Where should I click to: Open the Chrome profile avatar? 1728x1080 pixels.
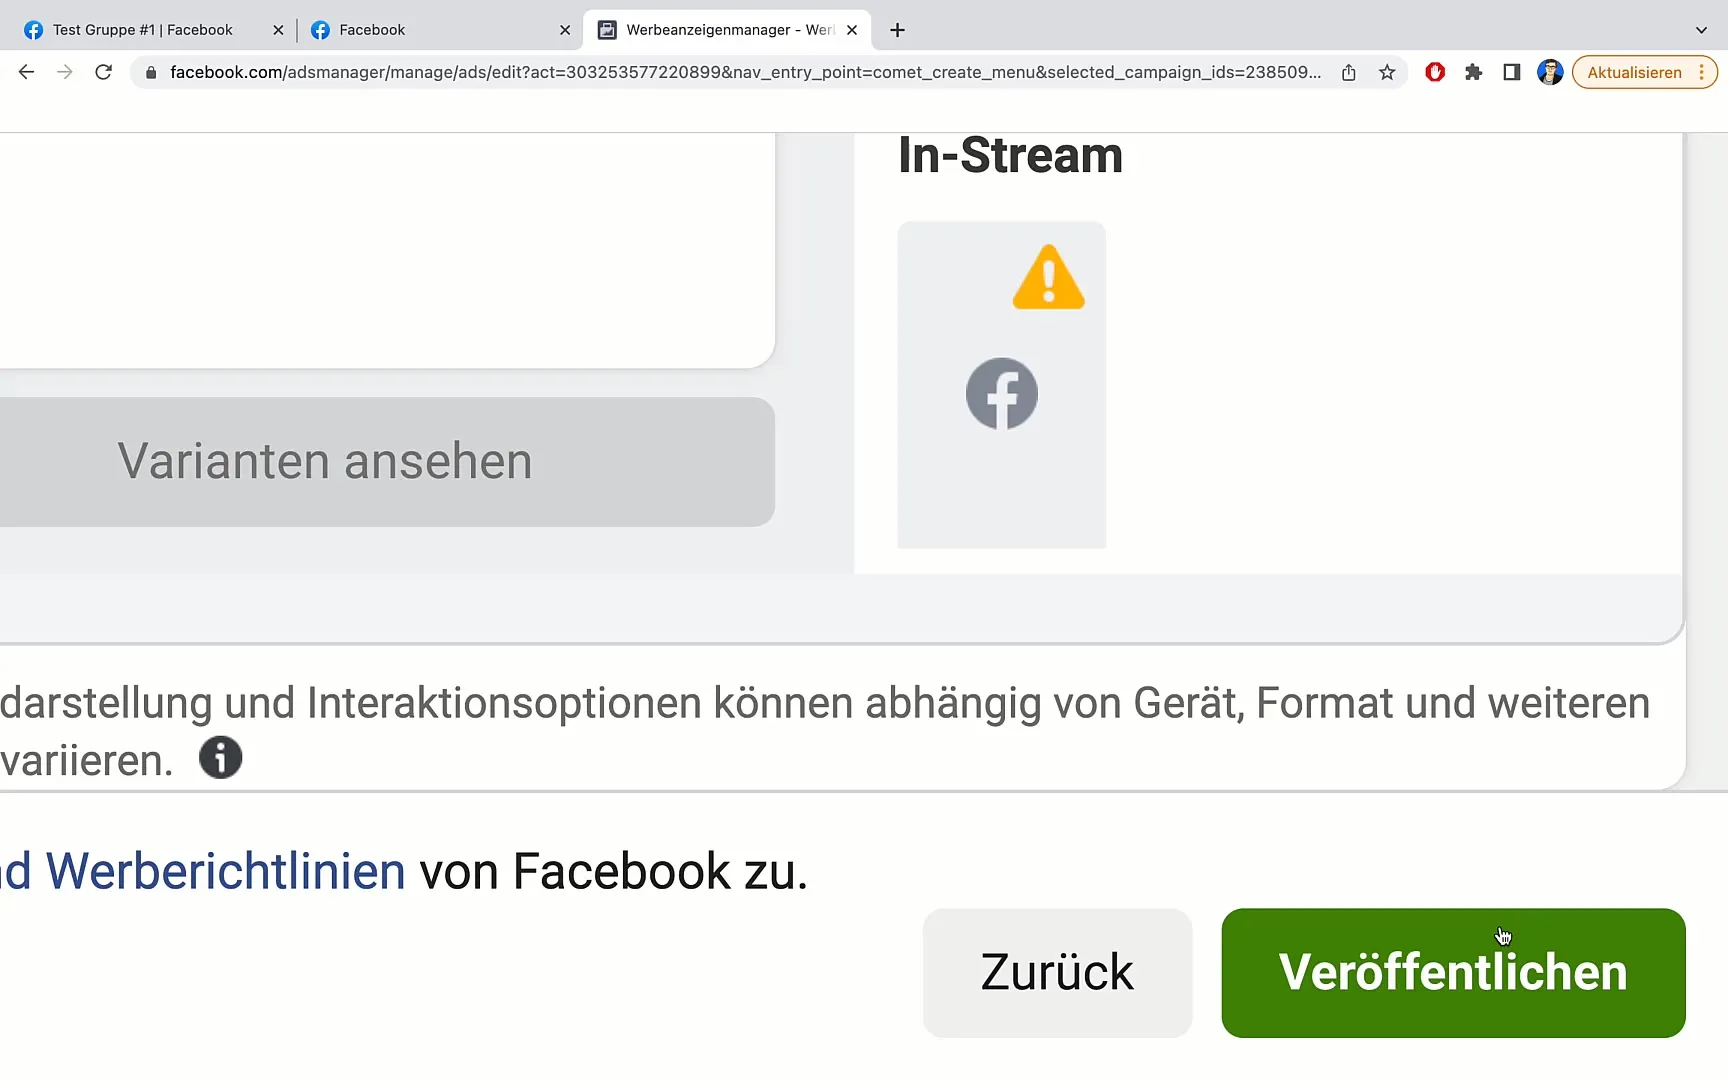click(x=1550, y=72)
